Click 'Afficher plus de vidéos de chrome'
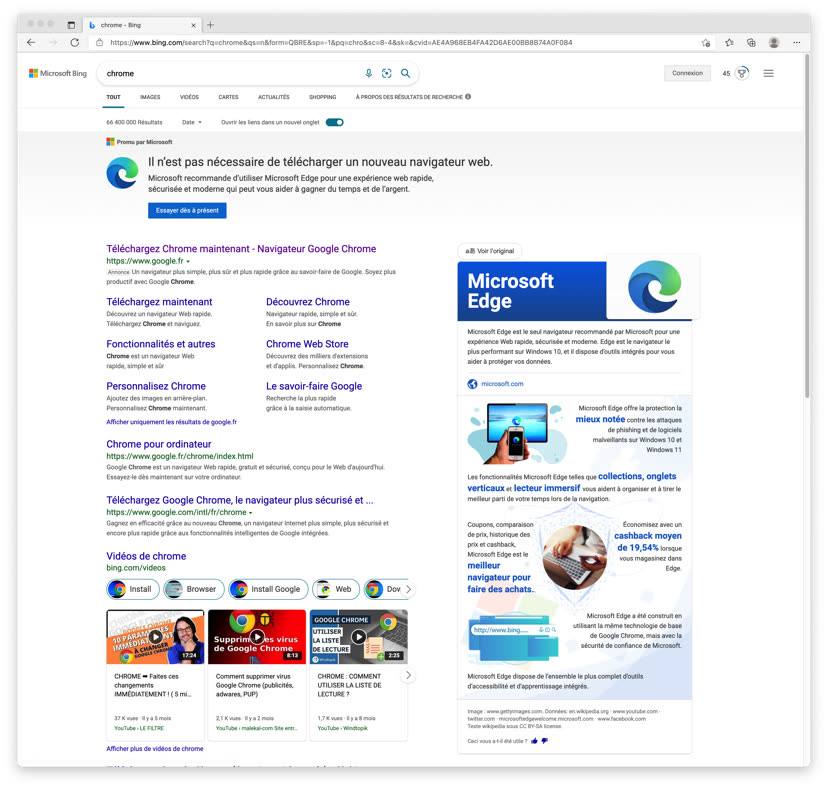This screenshot has height=788, width=828. 155,748
